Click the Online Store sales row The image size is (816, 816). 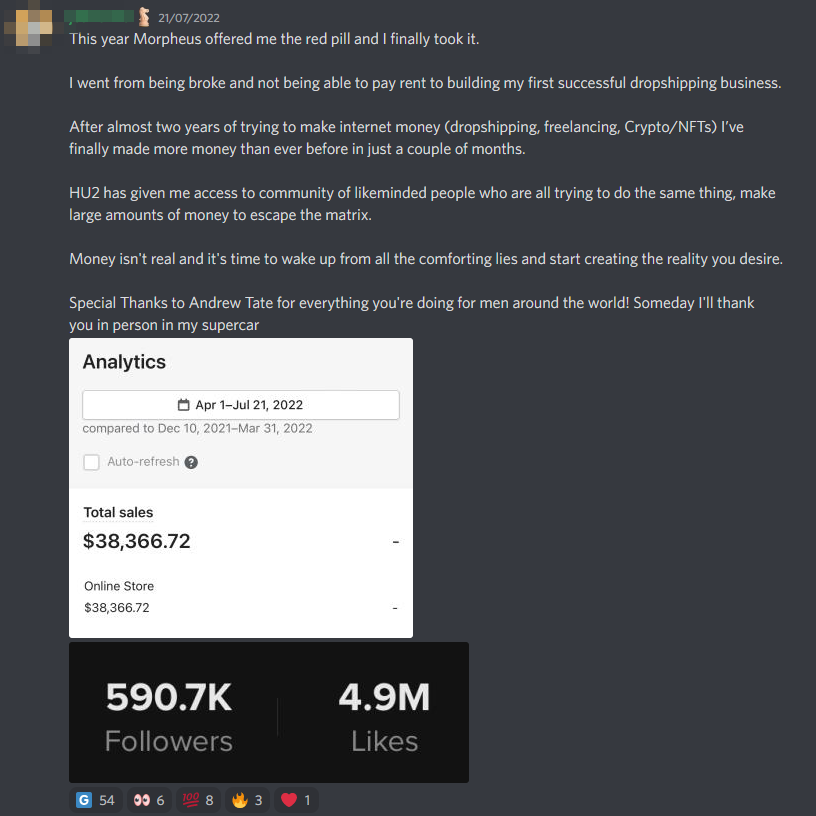pos(240,597)
